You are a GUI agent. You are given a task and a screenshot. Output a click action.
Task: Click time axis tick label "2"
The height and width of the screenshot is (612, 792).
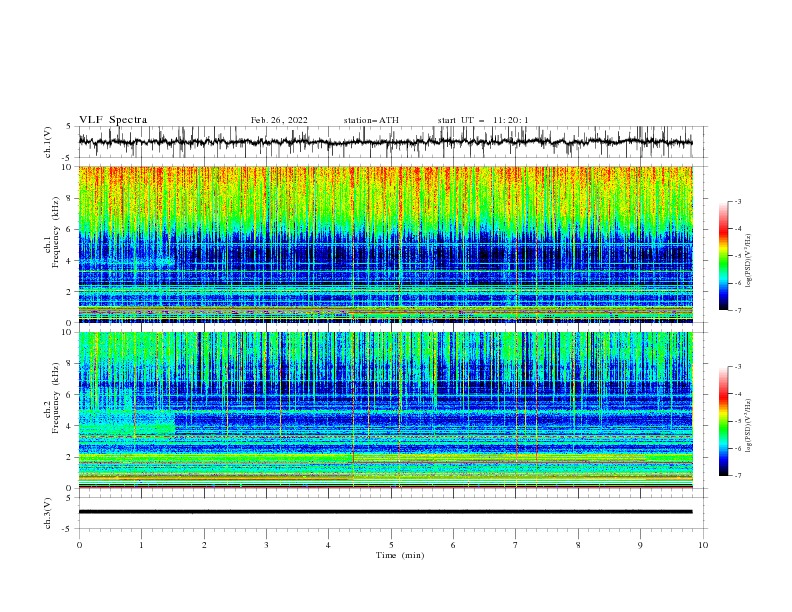tap(204, 545)
